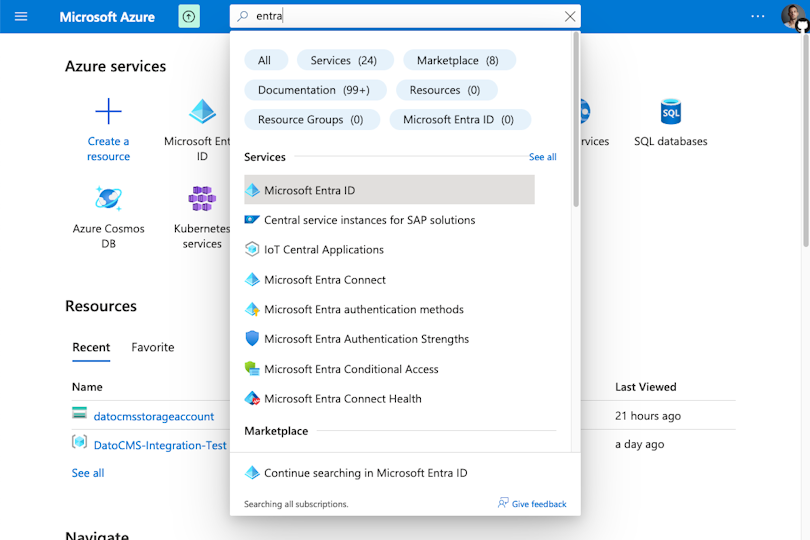Click the 'a day ago' cell
Viewport: 810px width, 540px height.
coord(640,444)
